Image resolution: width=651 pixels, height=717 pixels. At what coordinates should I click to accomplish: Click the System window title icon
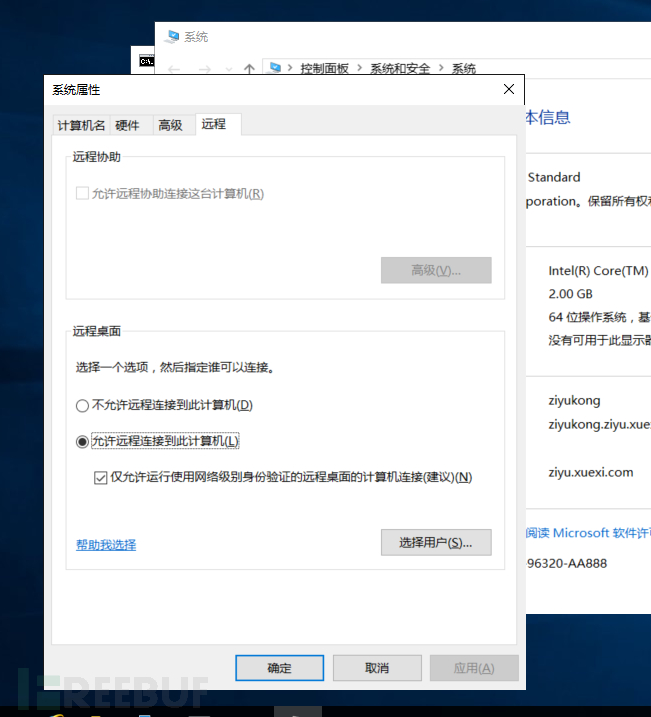click(173, 37)
